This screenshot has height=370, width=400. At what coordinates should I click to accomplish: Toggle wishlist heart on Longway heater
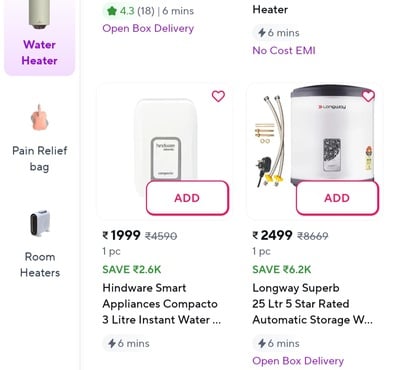point(368,96)
